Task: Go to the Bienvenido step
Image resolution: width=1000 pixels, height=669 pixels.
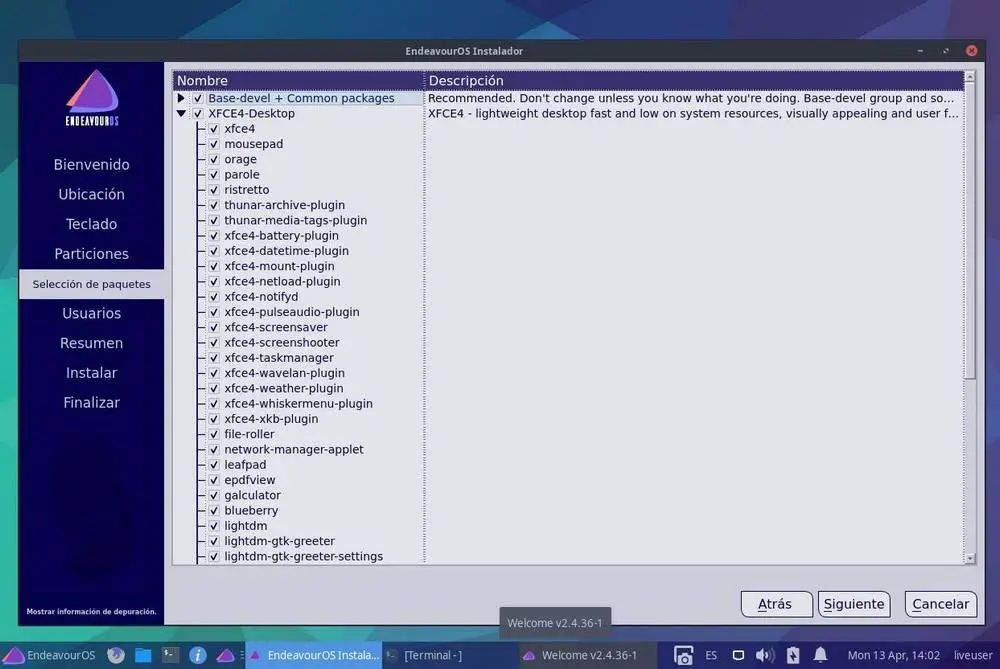Action: coord(91,165)
